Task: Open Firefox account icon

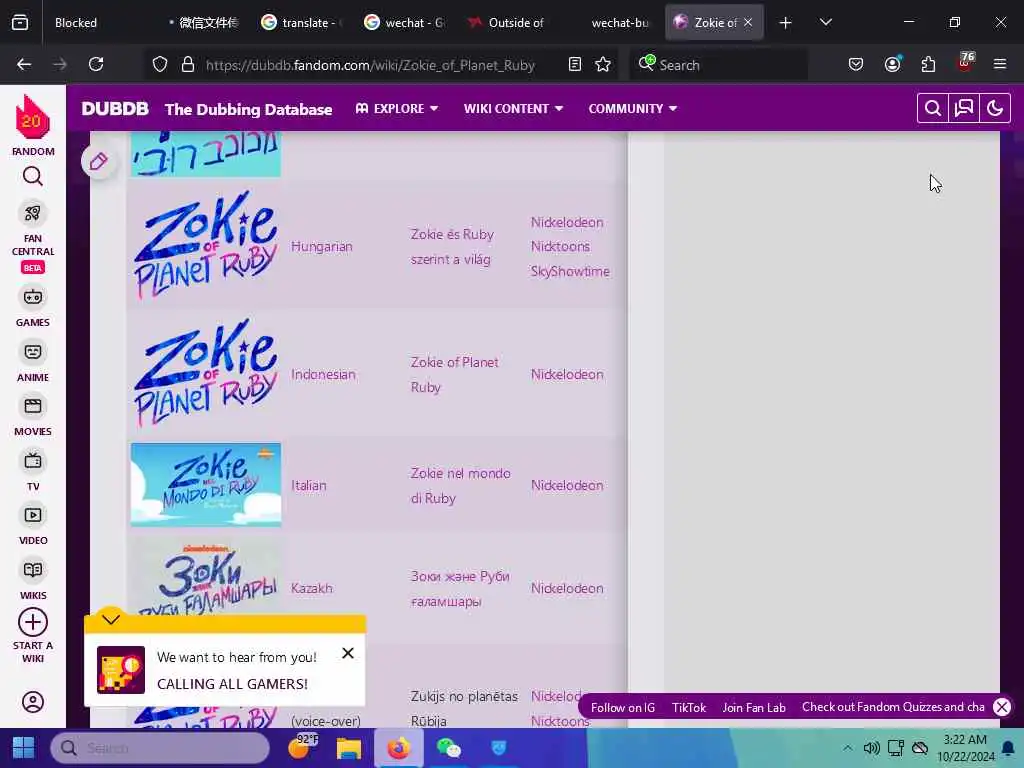Action: point(892,65)
